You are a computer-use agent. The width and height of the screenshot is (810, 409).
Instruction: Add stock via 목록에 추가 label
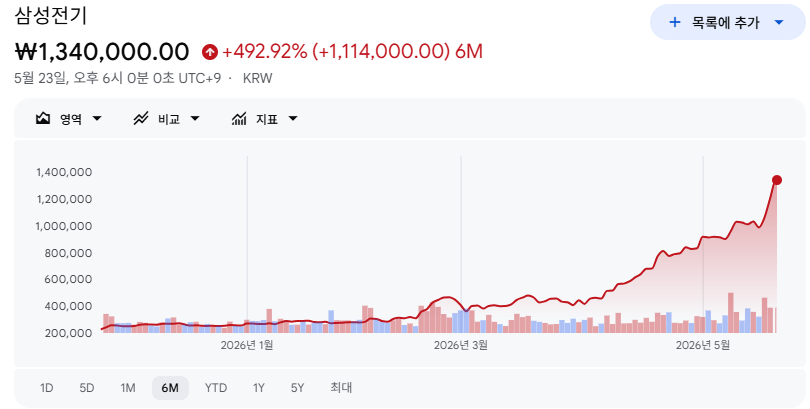[x=726, y=22]
